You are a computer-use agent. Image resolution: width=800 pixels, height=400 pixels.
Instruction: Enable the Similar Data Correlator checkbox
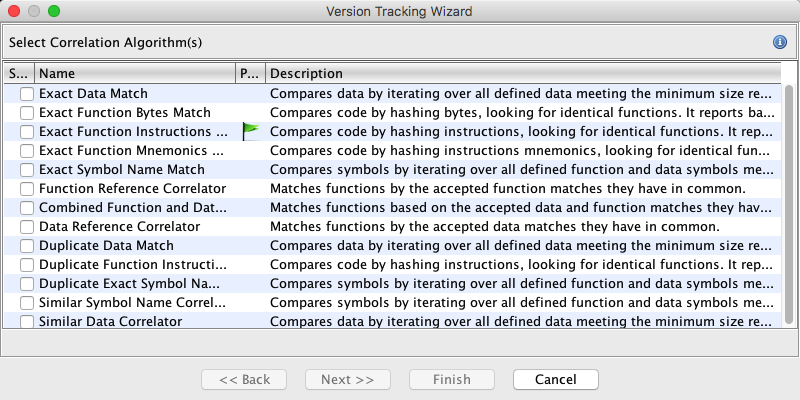tap(27, 322)
